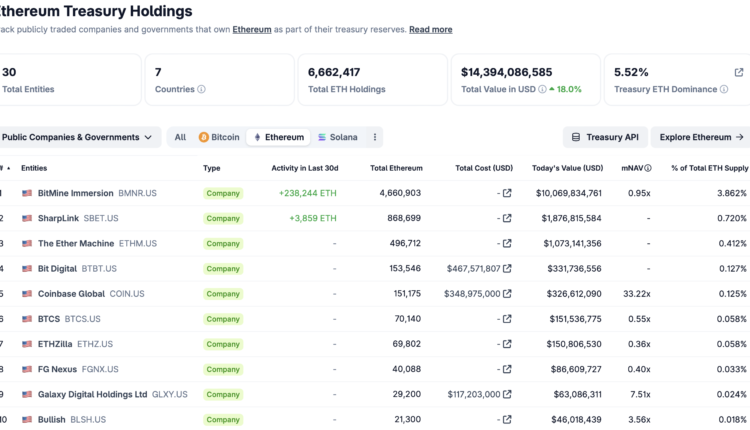Open the three-dot more coins menu
This screenshot has width=750, height=430.
pos(375,137)
